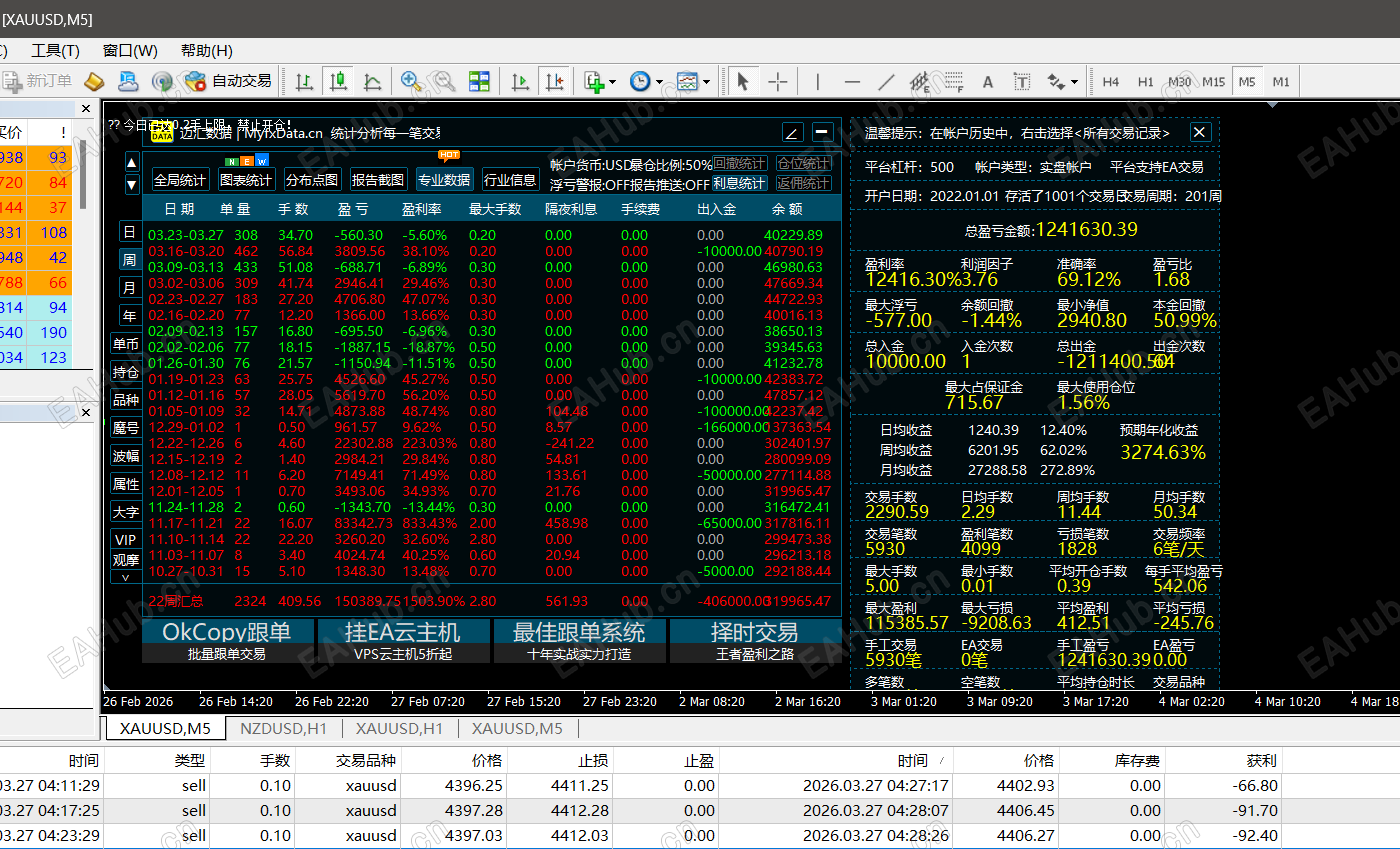Click the diagonal line panel icon
This screenshot has height=849, width=1400.
[x=792, y=132]
